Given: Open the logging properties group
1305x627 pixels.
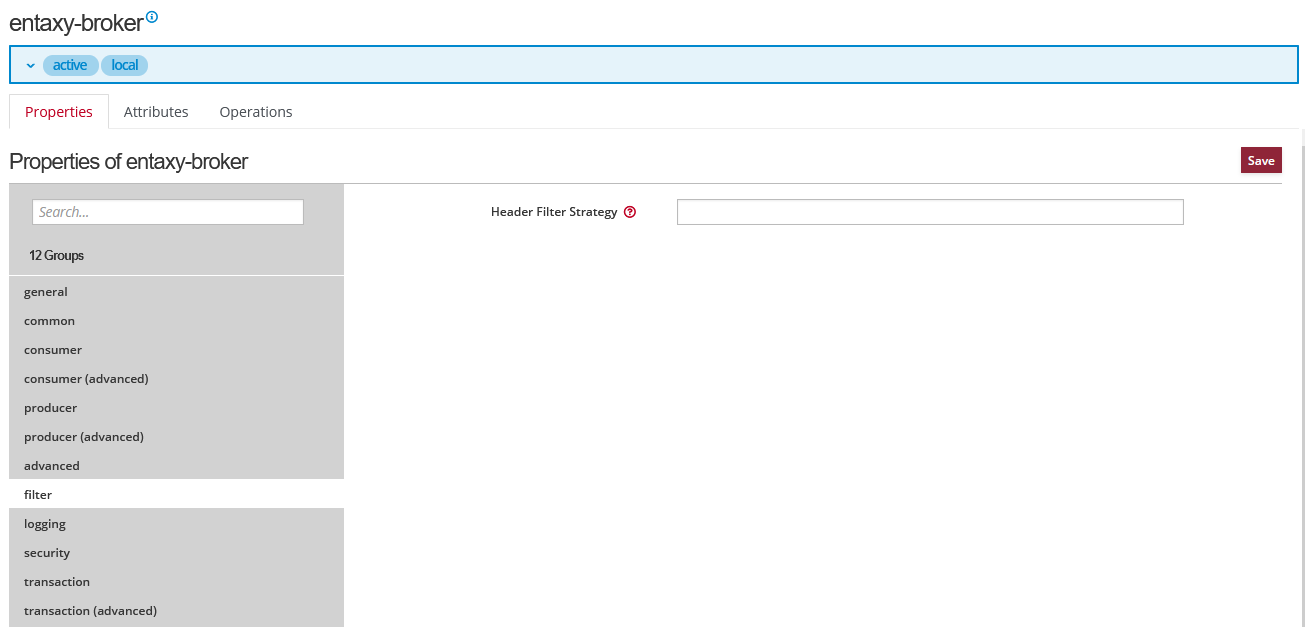Looking at the screenshot, I should 45,524.
